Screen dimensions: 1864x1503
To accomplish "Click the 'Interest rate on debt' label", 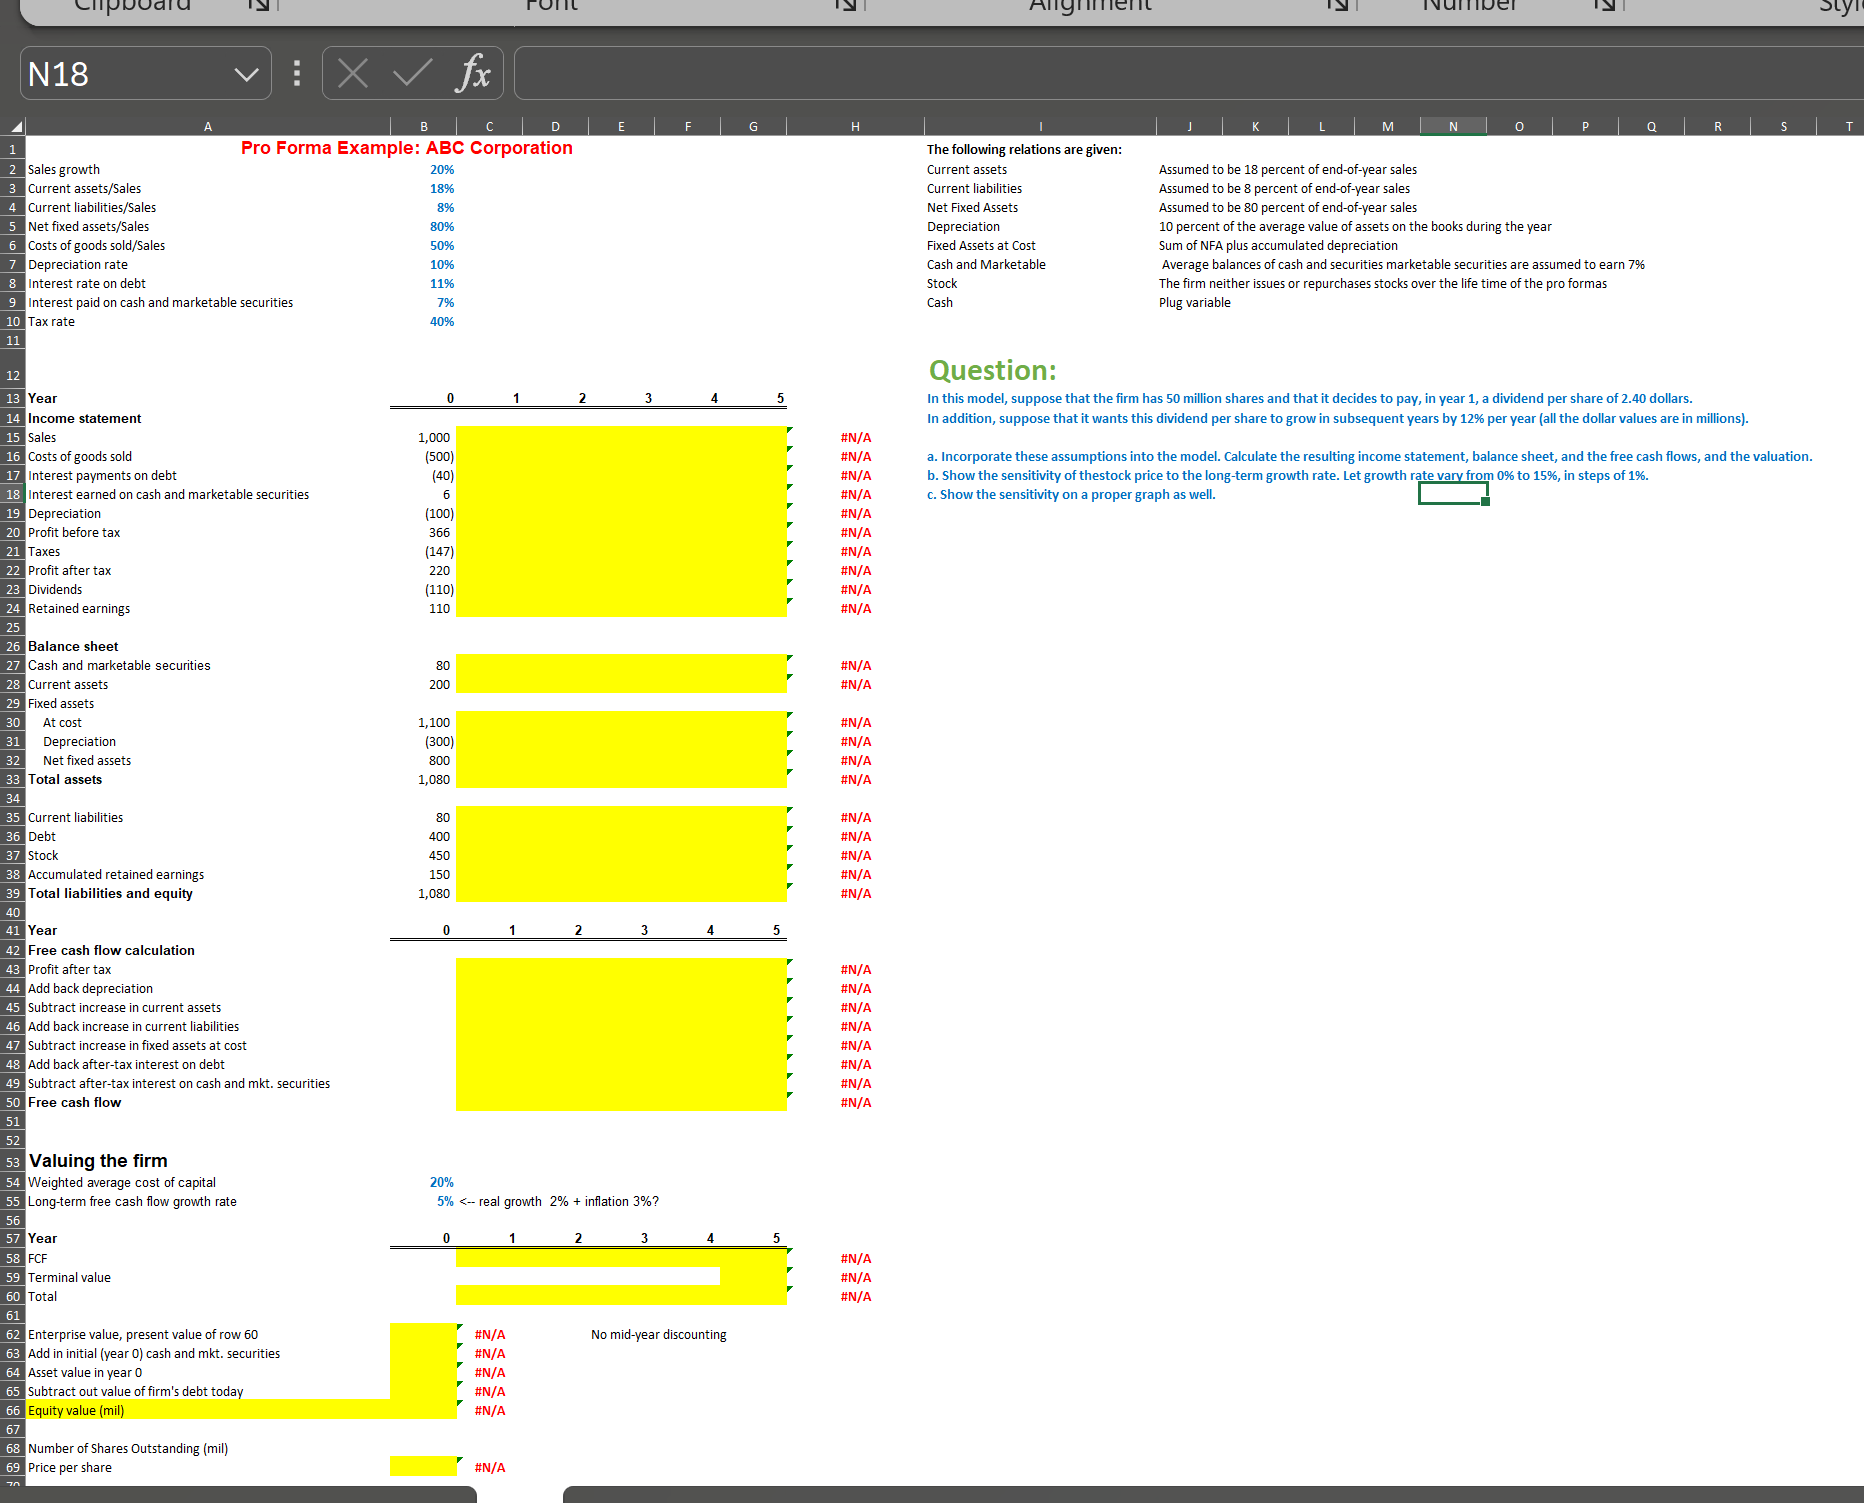I will click(x=87, y=284).
